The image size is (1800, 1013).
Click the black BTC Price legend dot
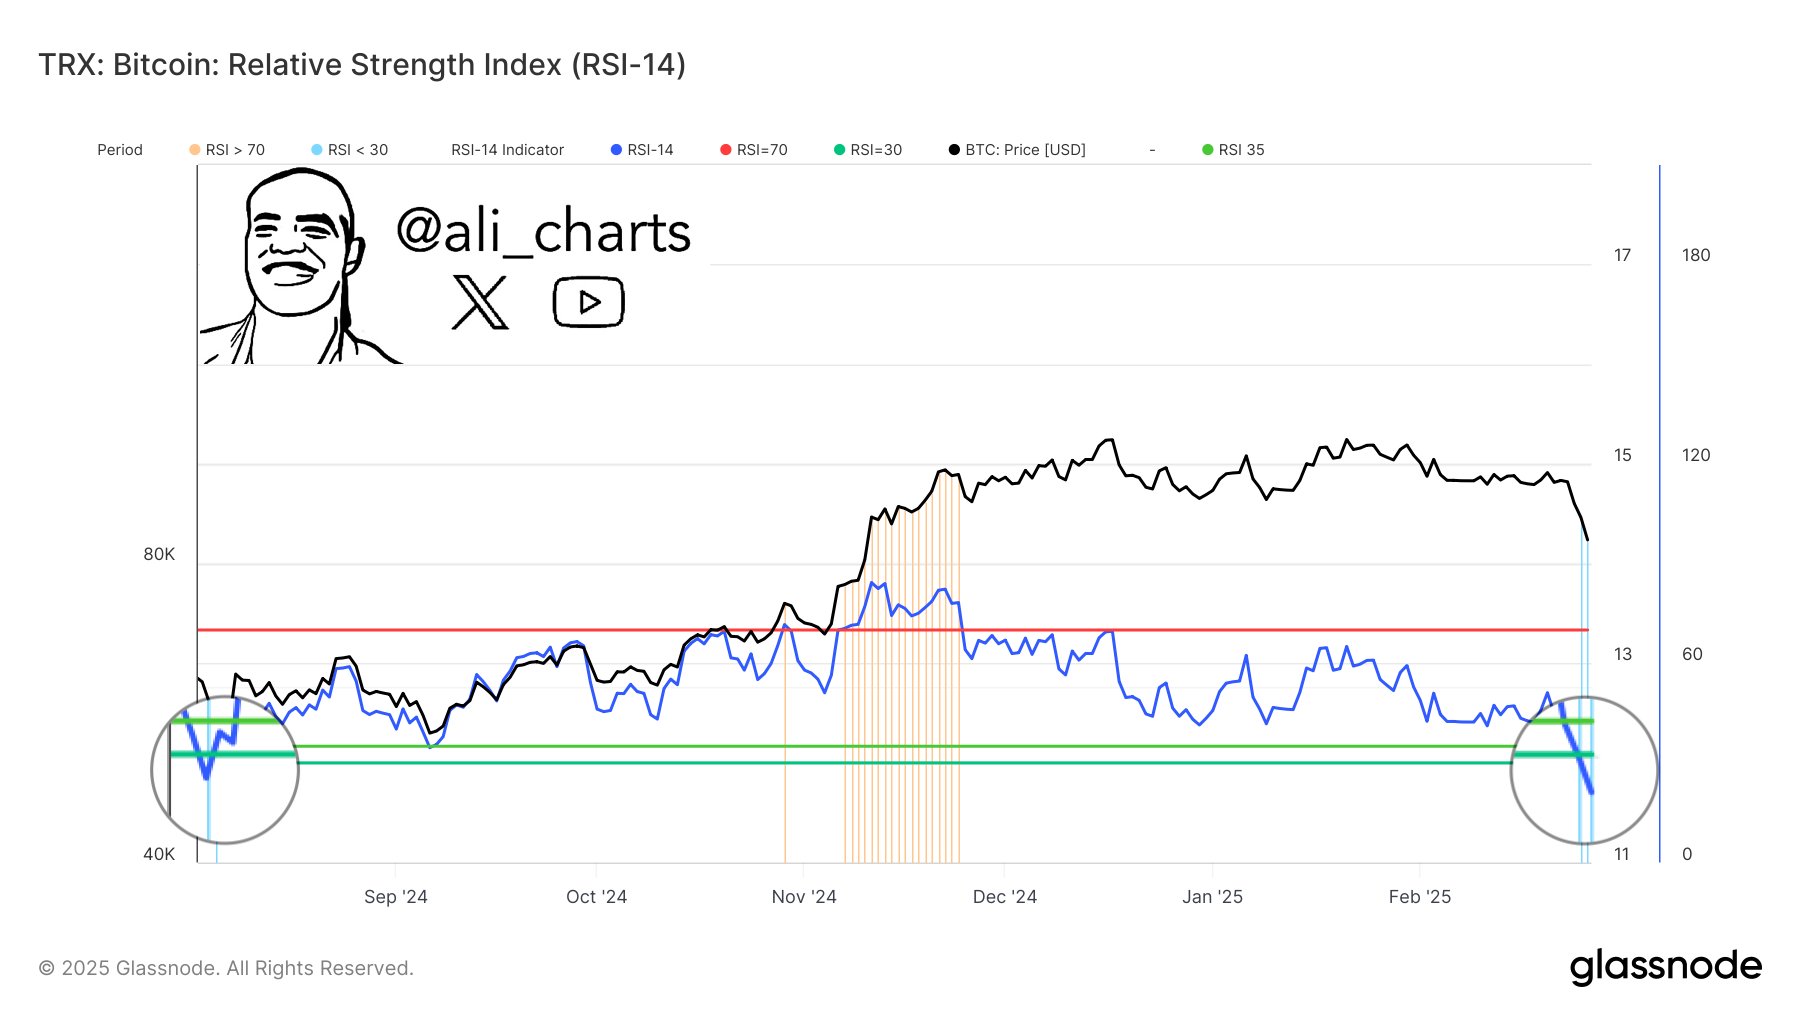pos(954,150)
